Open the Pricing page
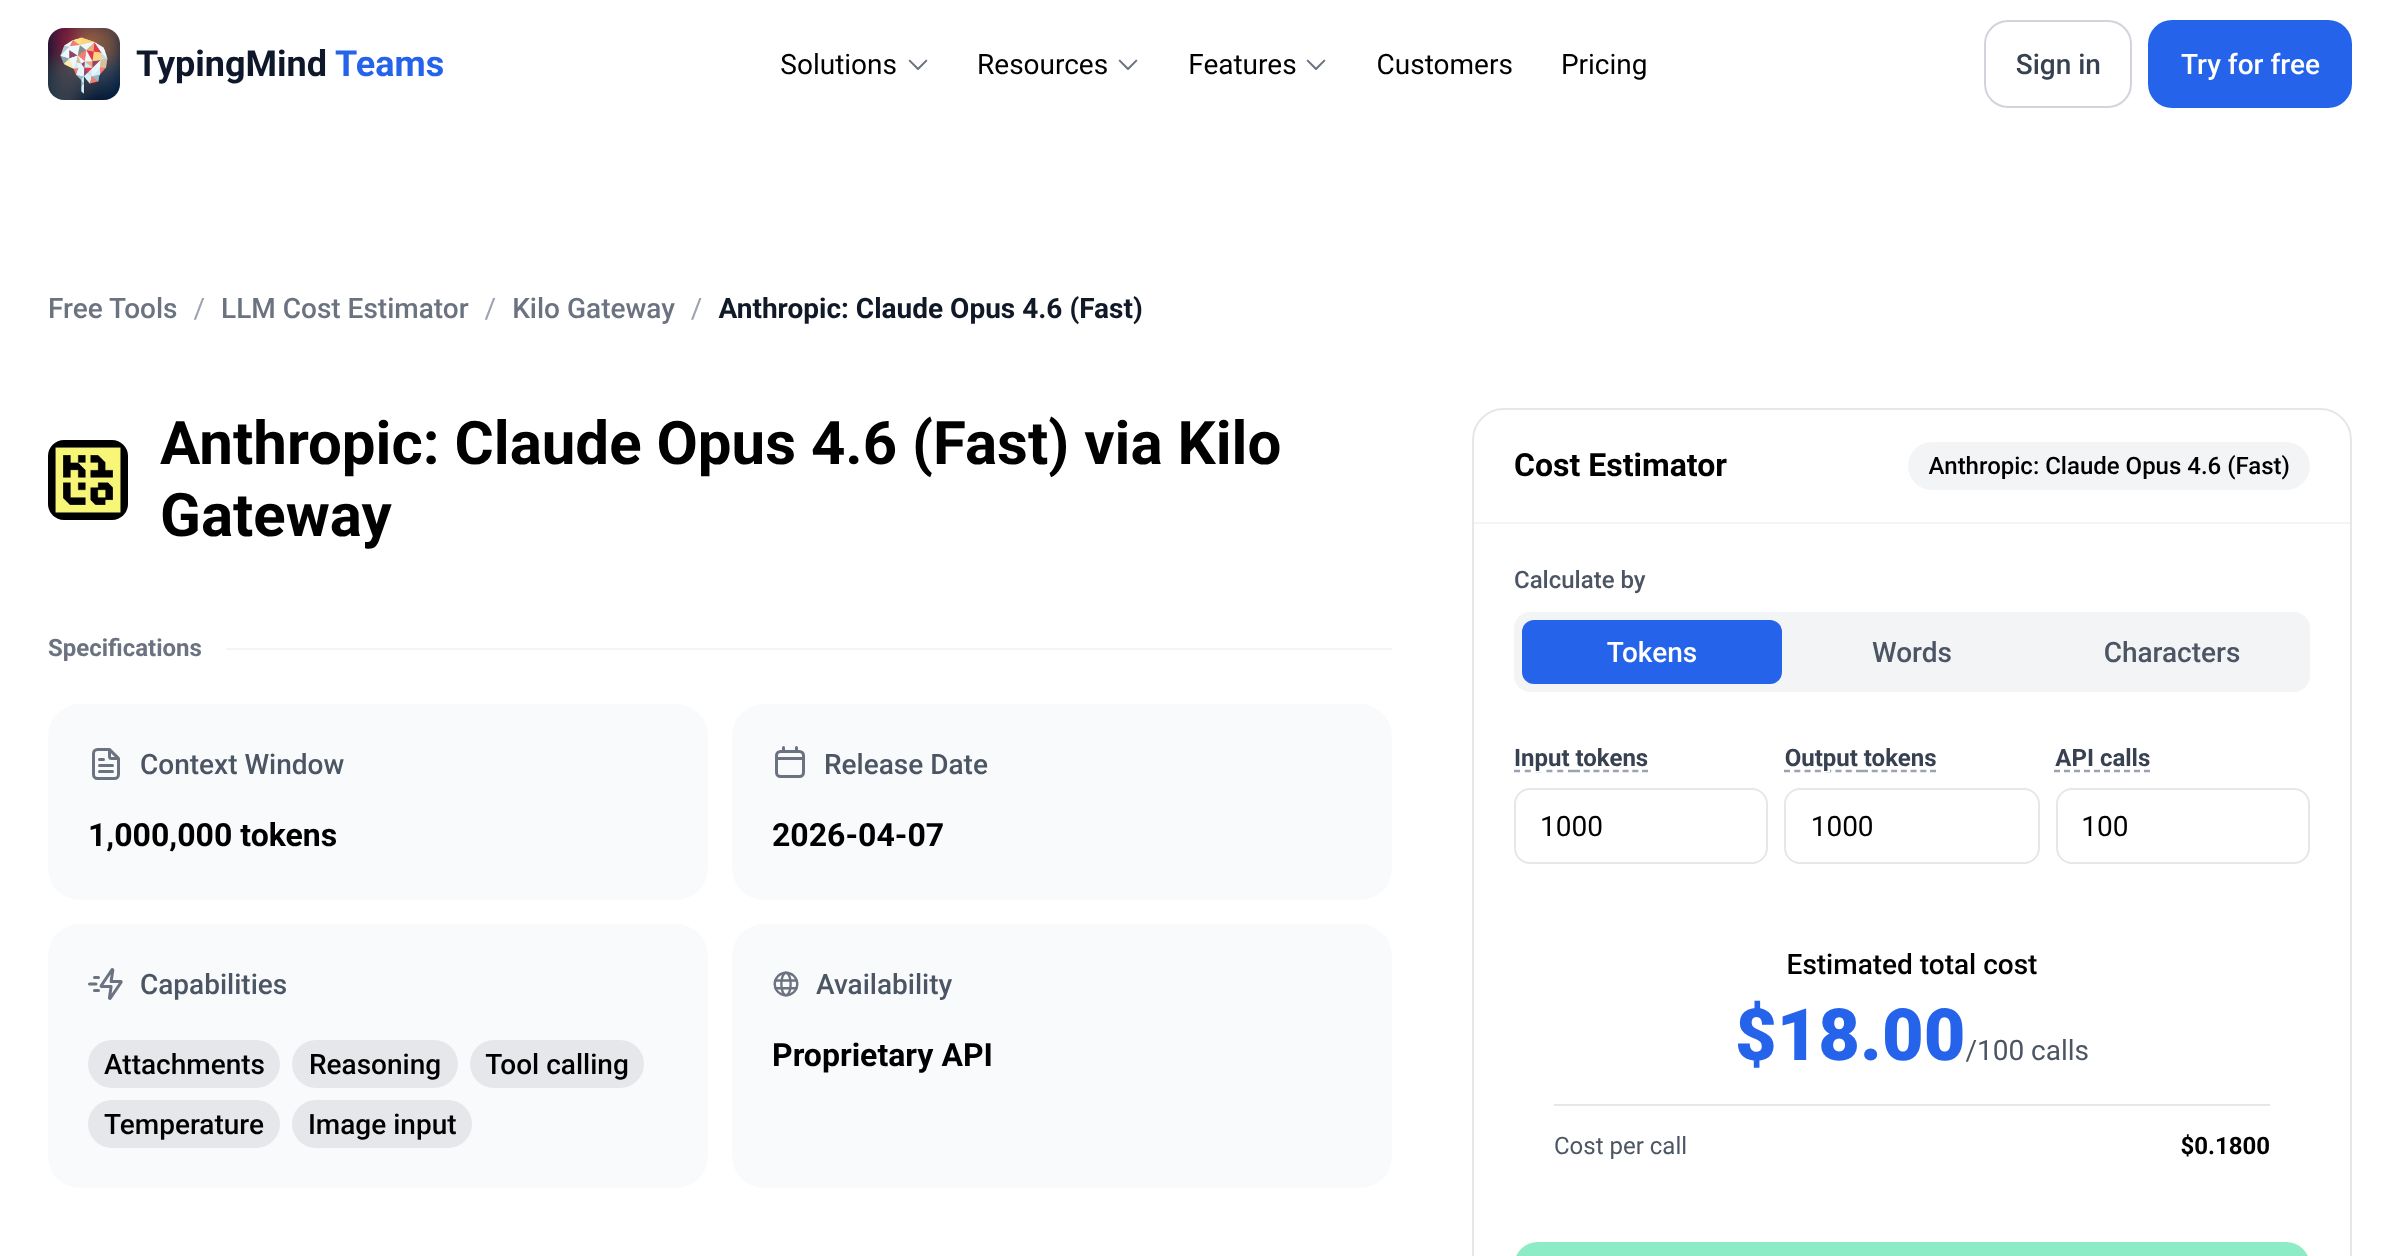This screenshot has width=2400, height=1256. point(1604,64)
